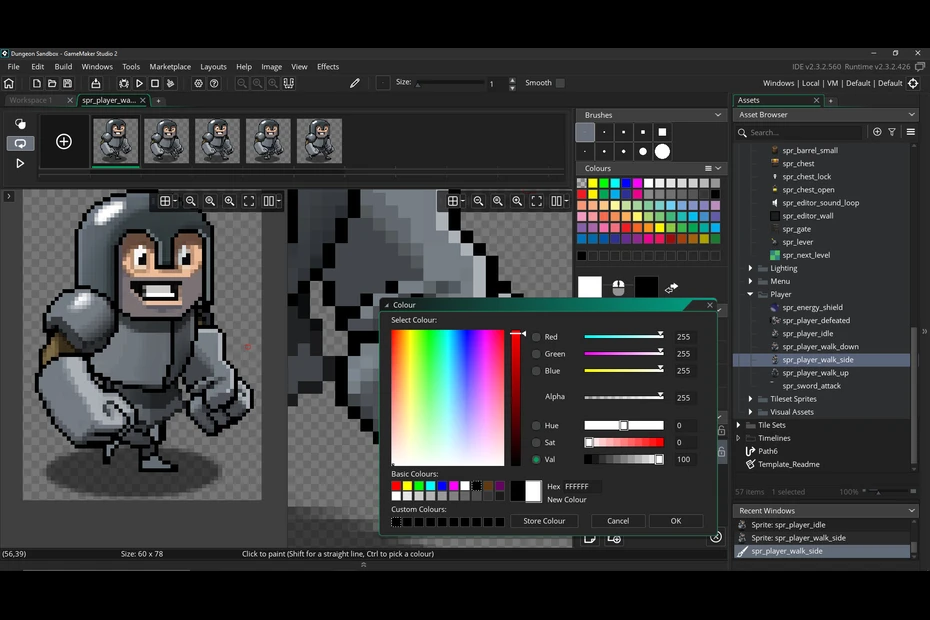Zoom out on the left canvas
The height and width of the screenshot is (620, 930).
click(x=190, y=201)
